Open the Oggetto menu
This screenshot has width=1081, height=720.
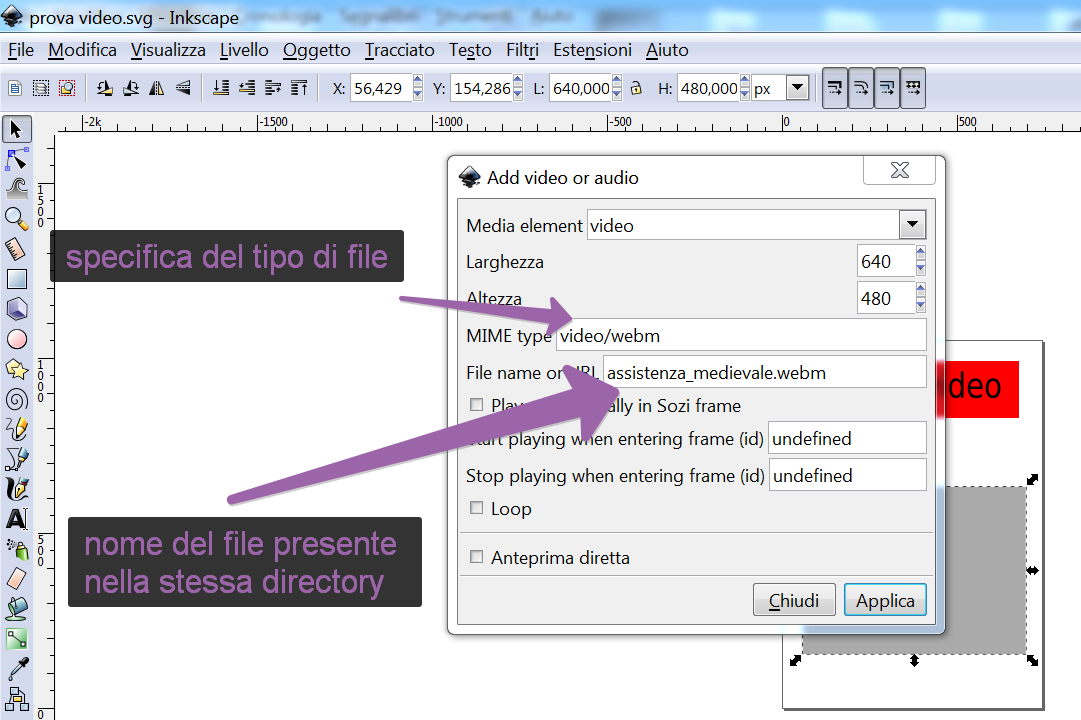[x=316, y=50]
